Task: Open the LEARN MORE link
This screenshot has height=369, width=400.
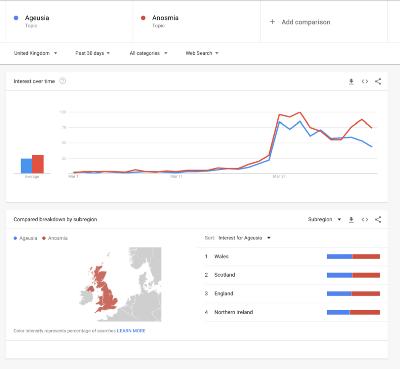Action: pos(131,331)
